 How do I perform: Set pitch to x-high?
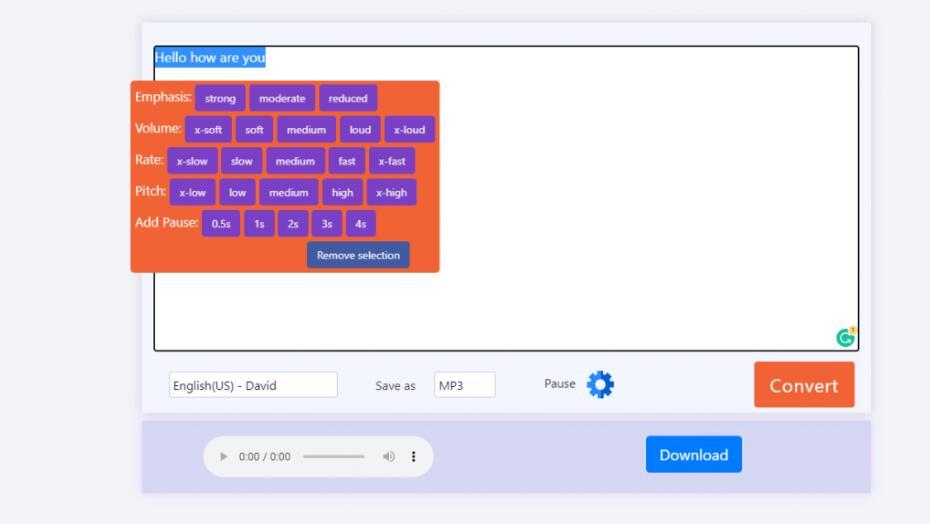click(391, 192)
